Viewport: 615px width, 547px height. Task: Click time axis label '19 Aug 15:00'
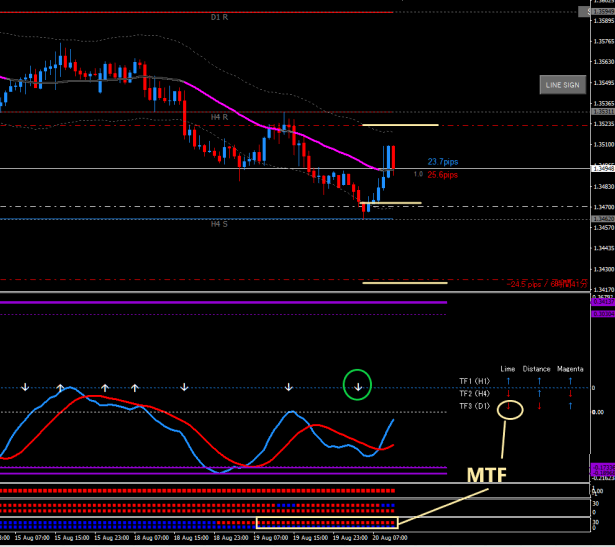coord(311,538)
